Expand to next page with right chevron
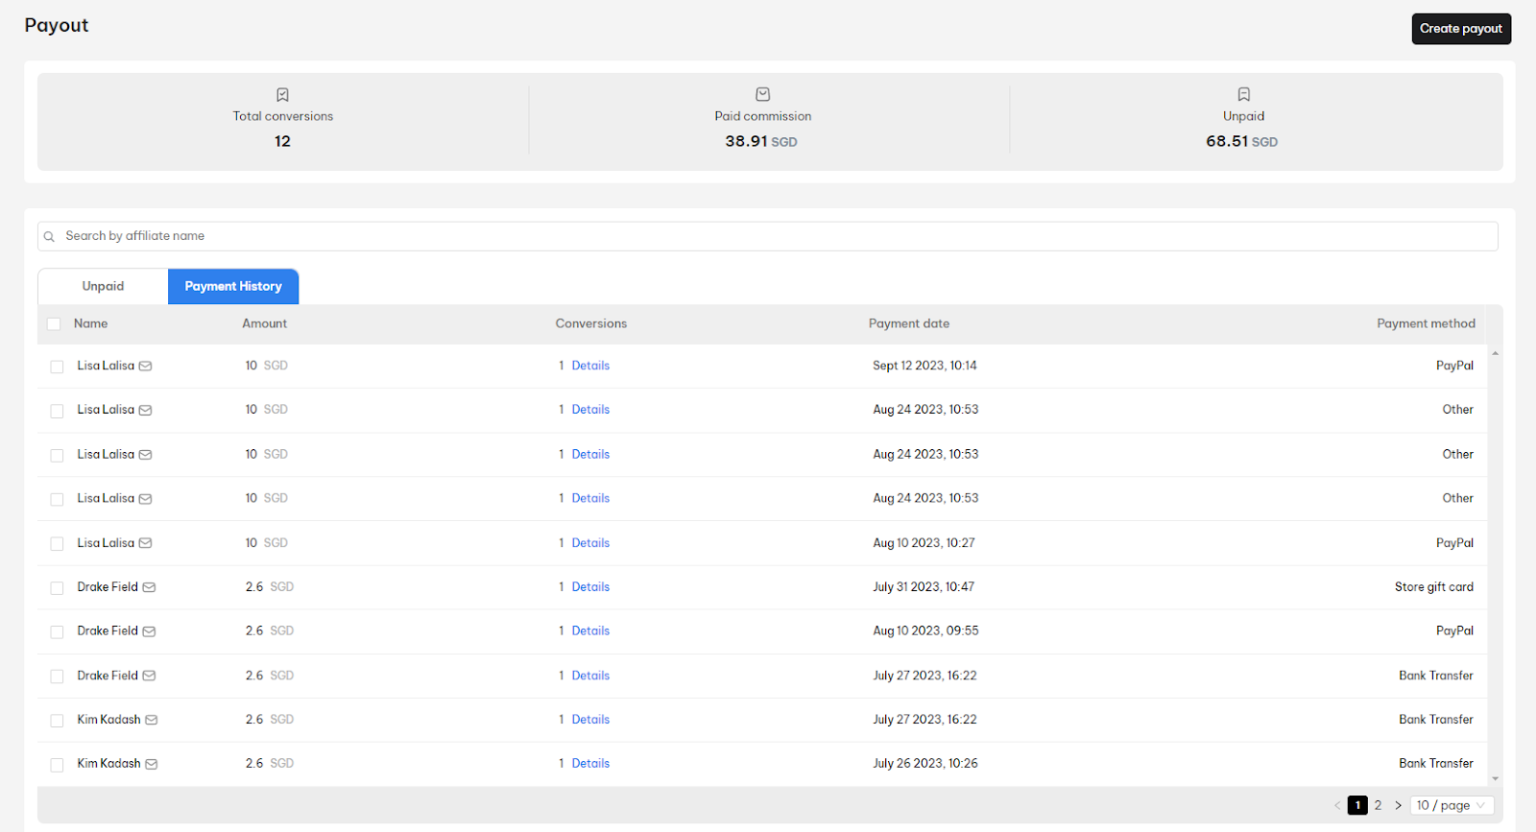Screen dimensions: 1536x832 [1397, 805]
